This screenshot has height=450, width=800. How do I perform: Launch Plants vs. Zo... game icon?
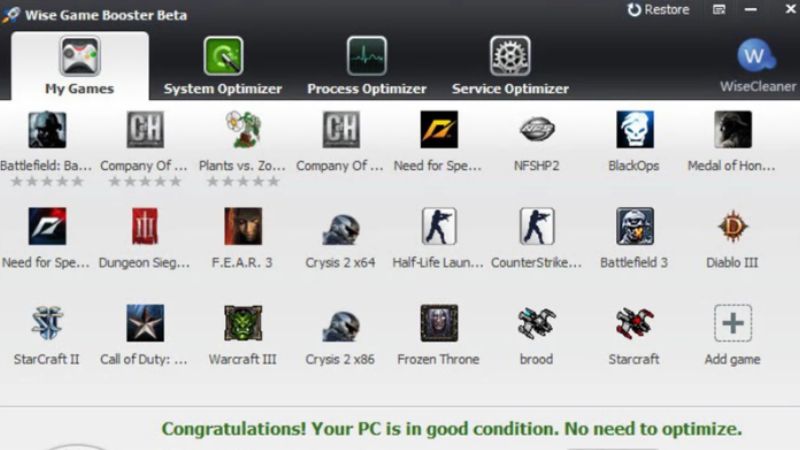pyautogui.click(x=243, y=130)
